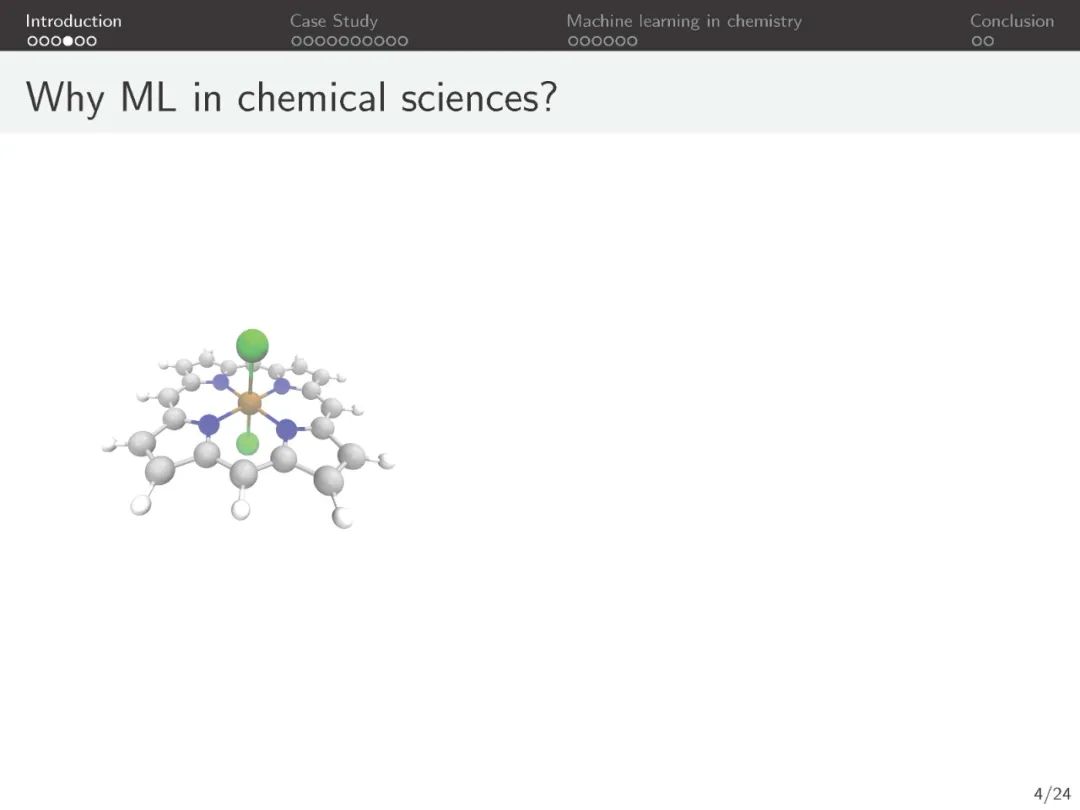Select last dot under Machine learning in chemistry
This screenshot has width=1080, height=810.
632,41
